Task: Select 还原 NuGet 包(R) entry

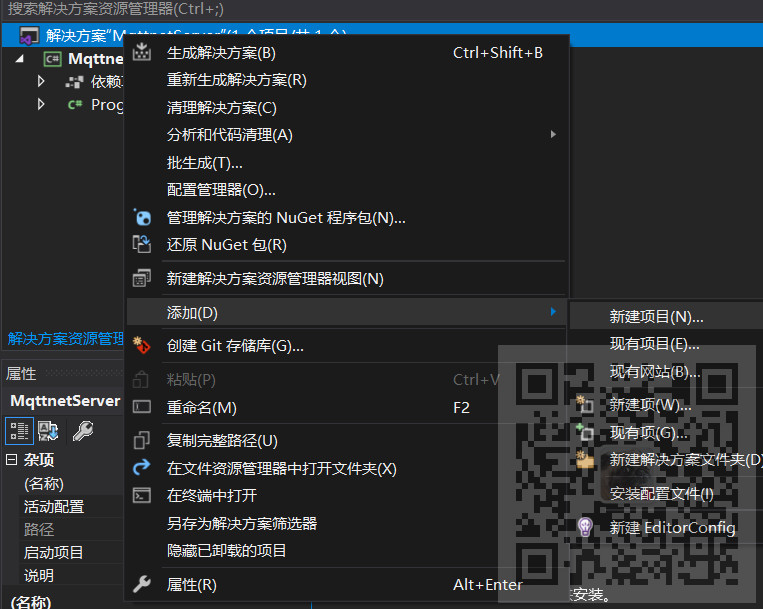Action: [x=347, y=245]
